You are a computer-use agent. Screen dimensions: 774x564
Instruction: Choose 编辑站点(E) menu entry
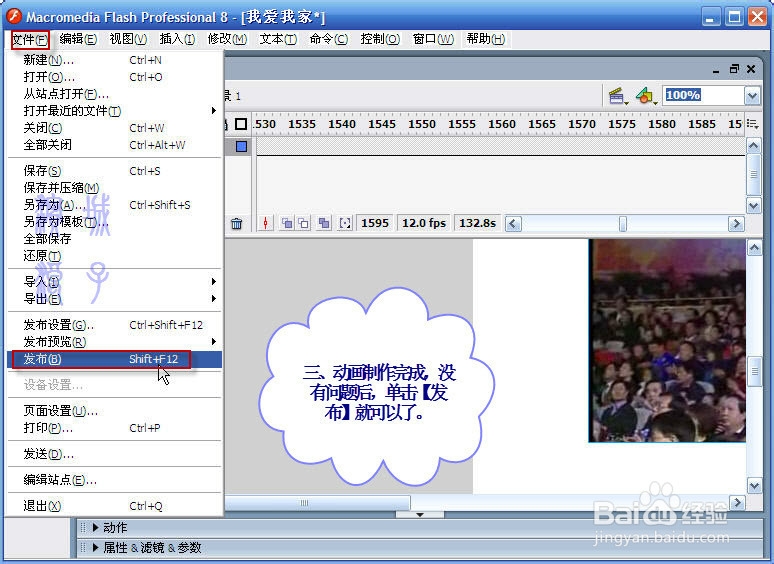(x=115, y=480)
